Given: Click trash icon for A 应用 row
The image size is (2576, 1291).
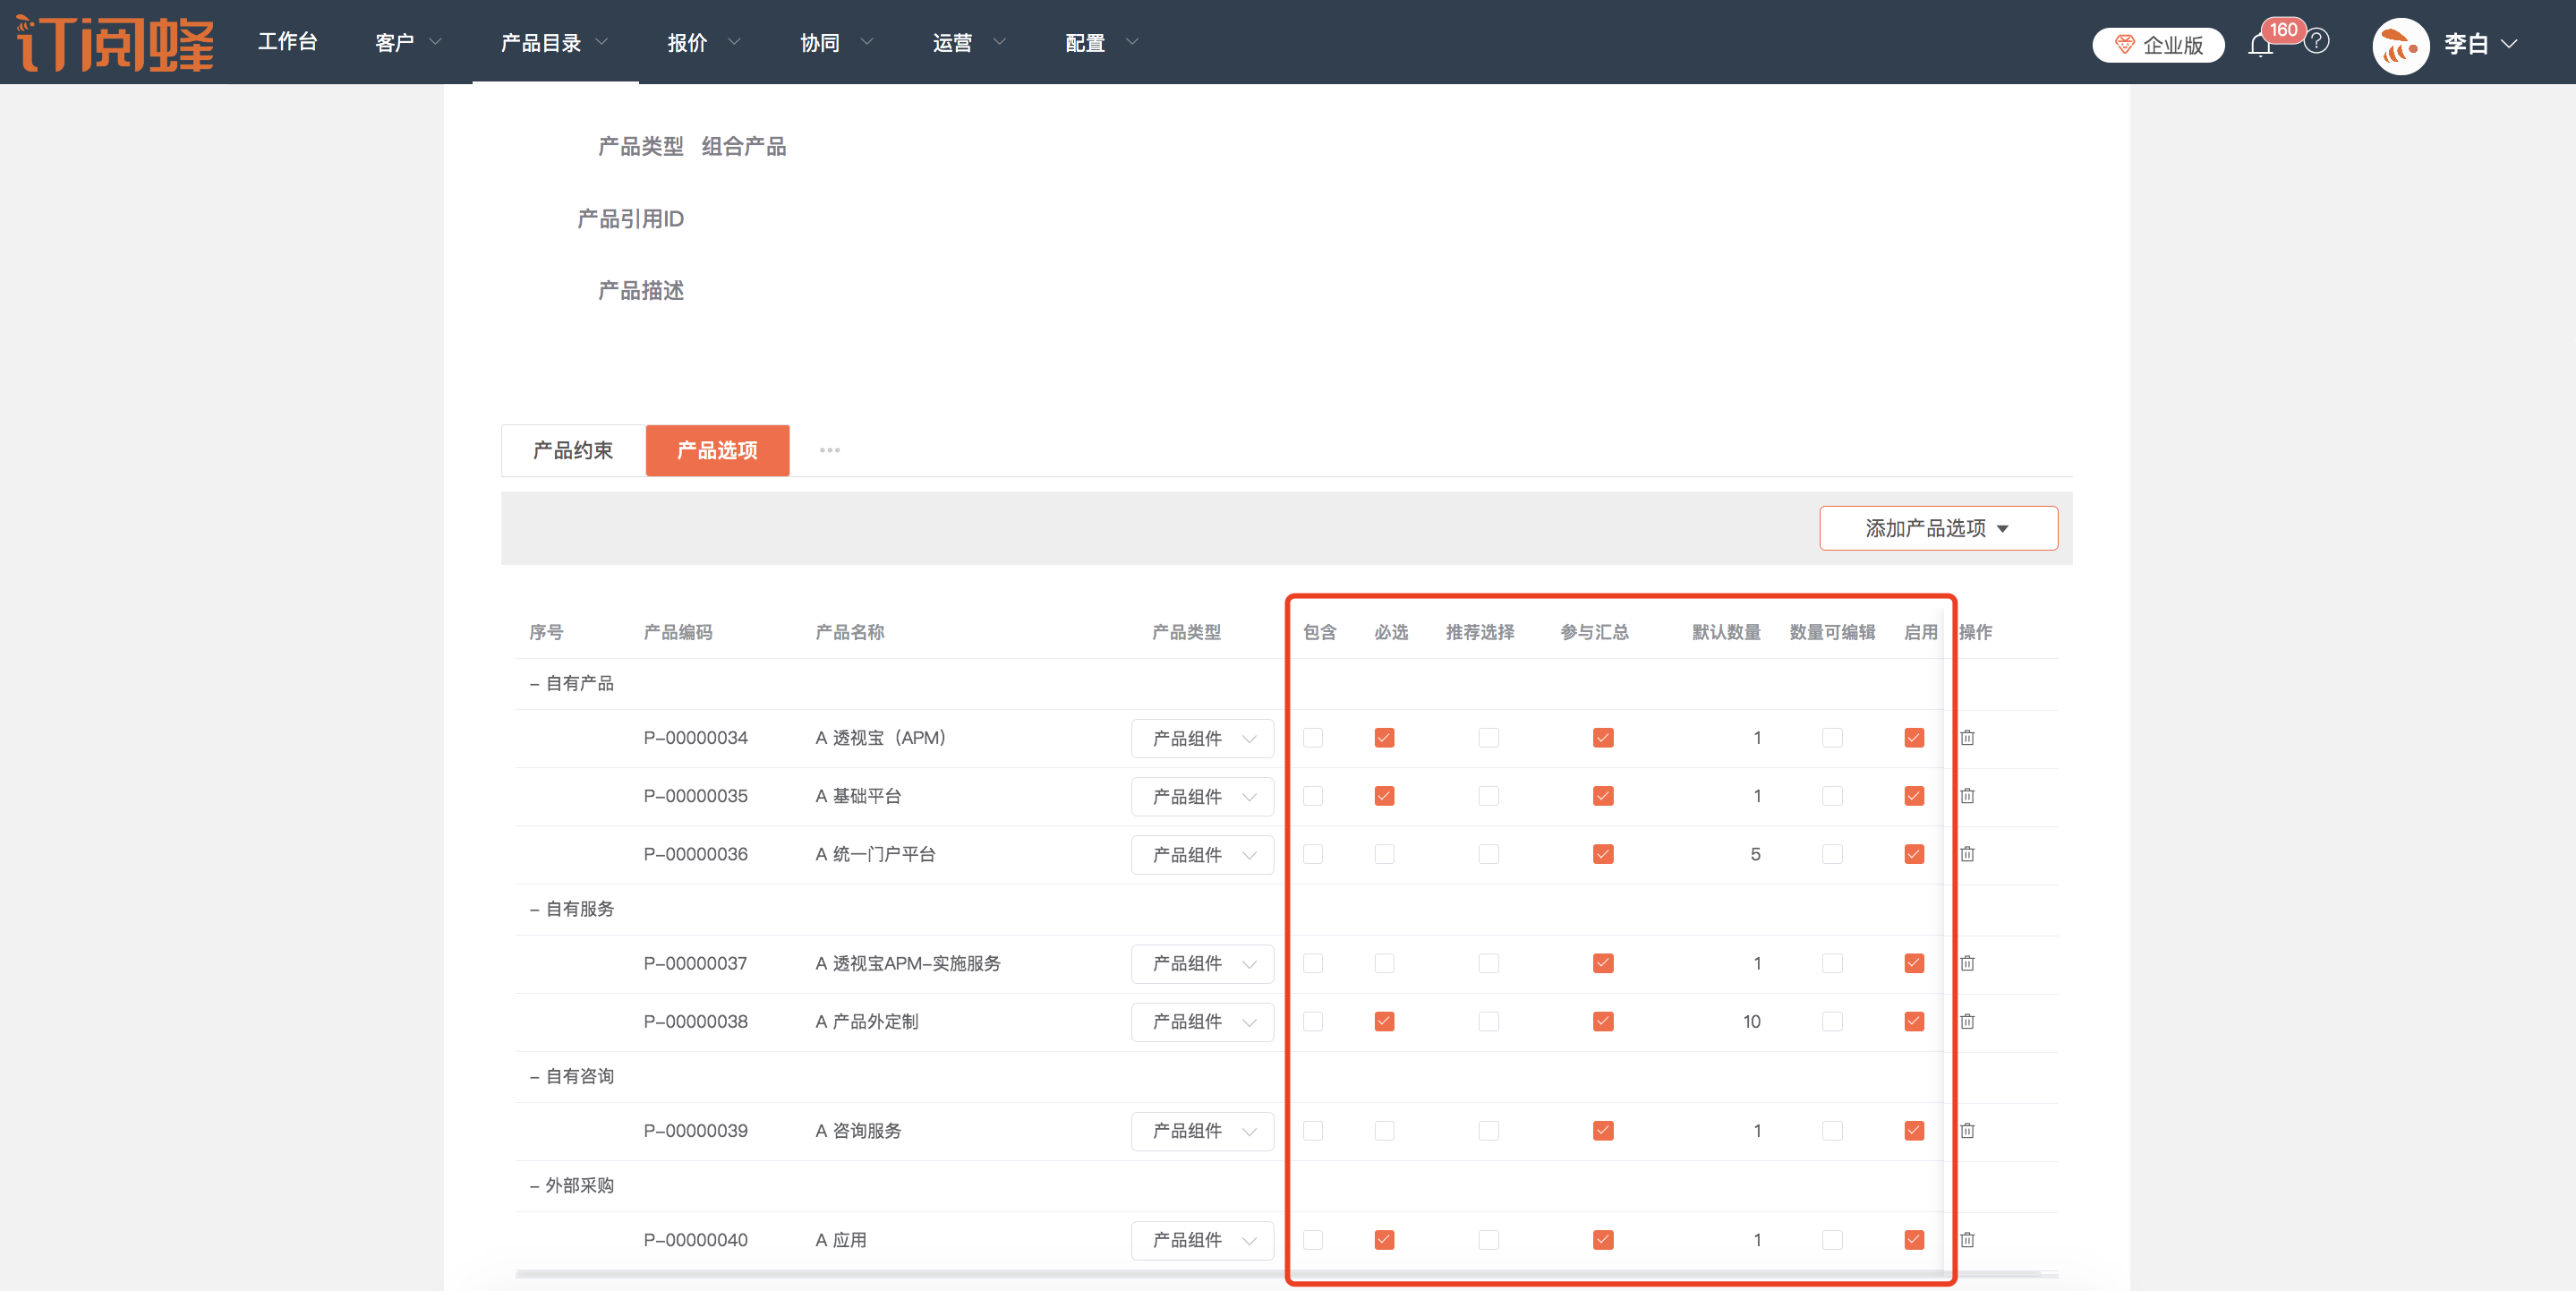Looking at the screenshot, I should (1967, 1240).
